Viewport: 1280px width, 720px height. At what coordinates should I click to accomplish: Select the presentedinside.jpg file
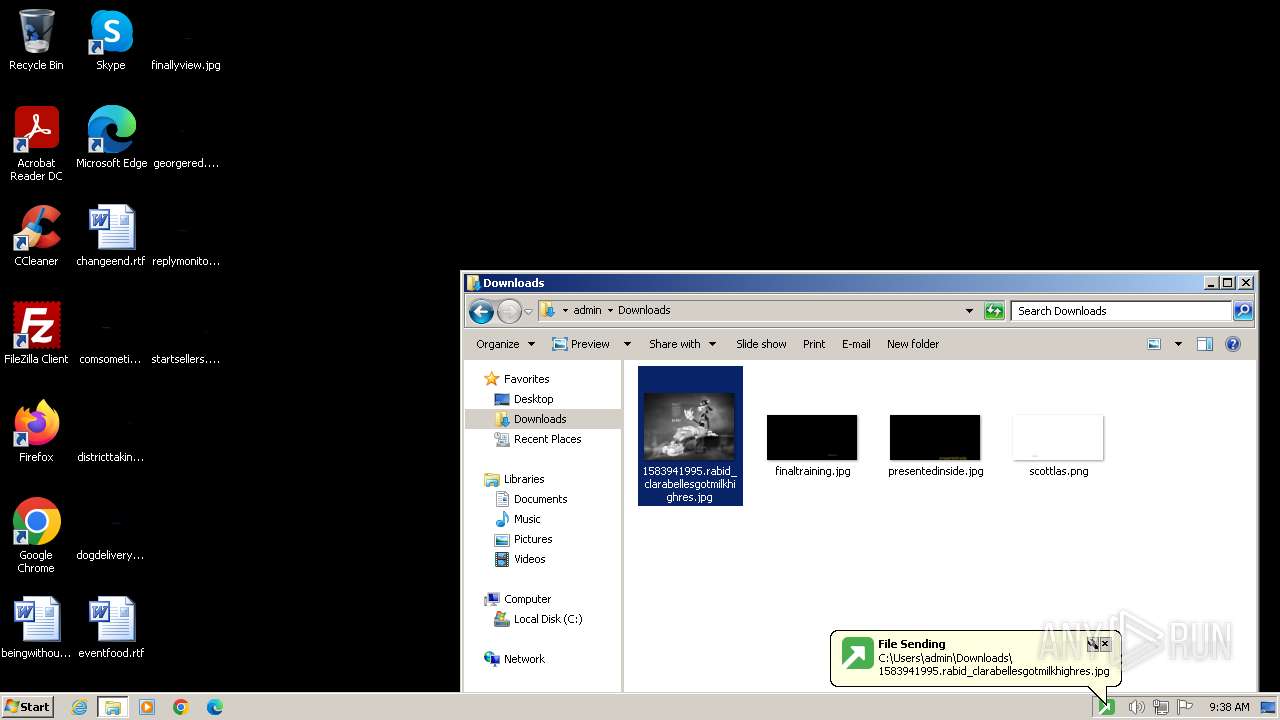click(935, 446)
